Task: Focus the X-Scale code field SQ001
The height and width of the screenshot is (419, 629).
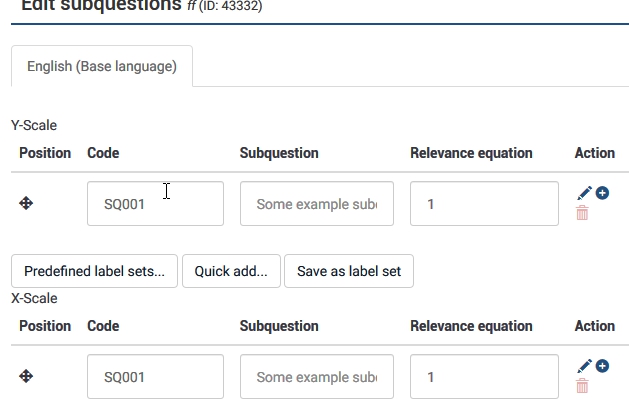Action: (x=155, y=377)
